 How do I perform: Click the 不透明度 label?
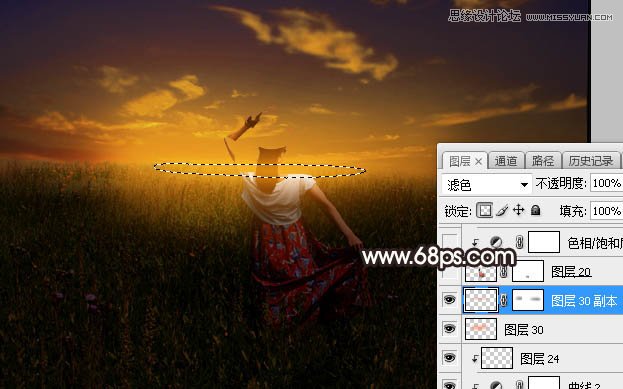click(x=561, y=183)
